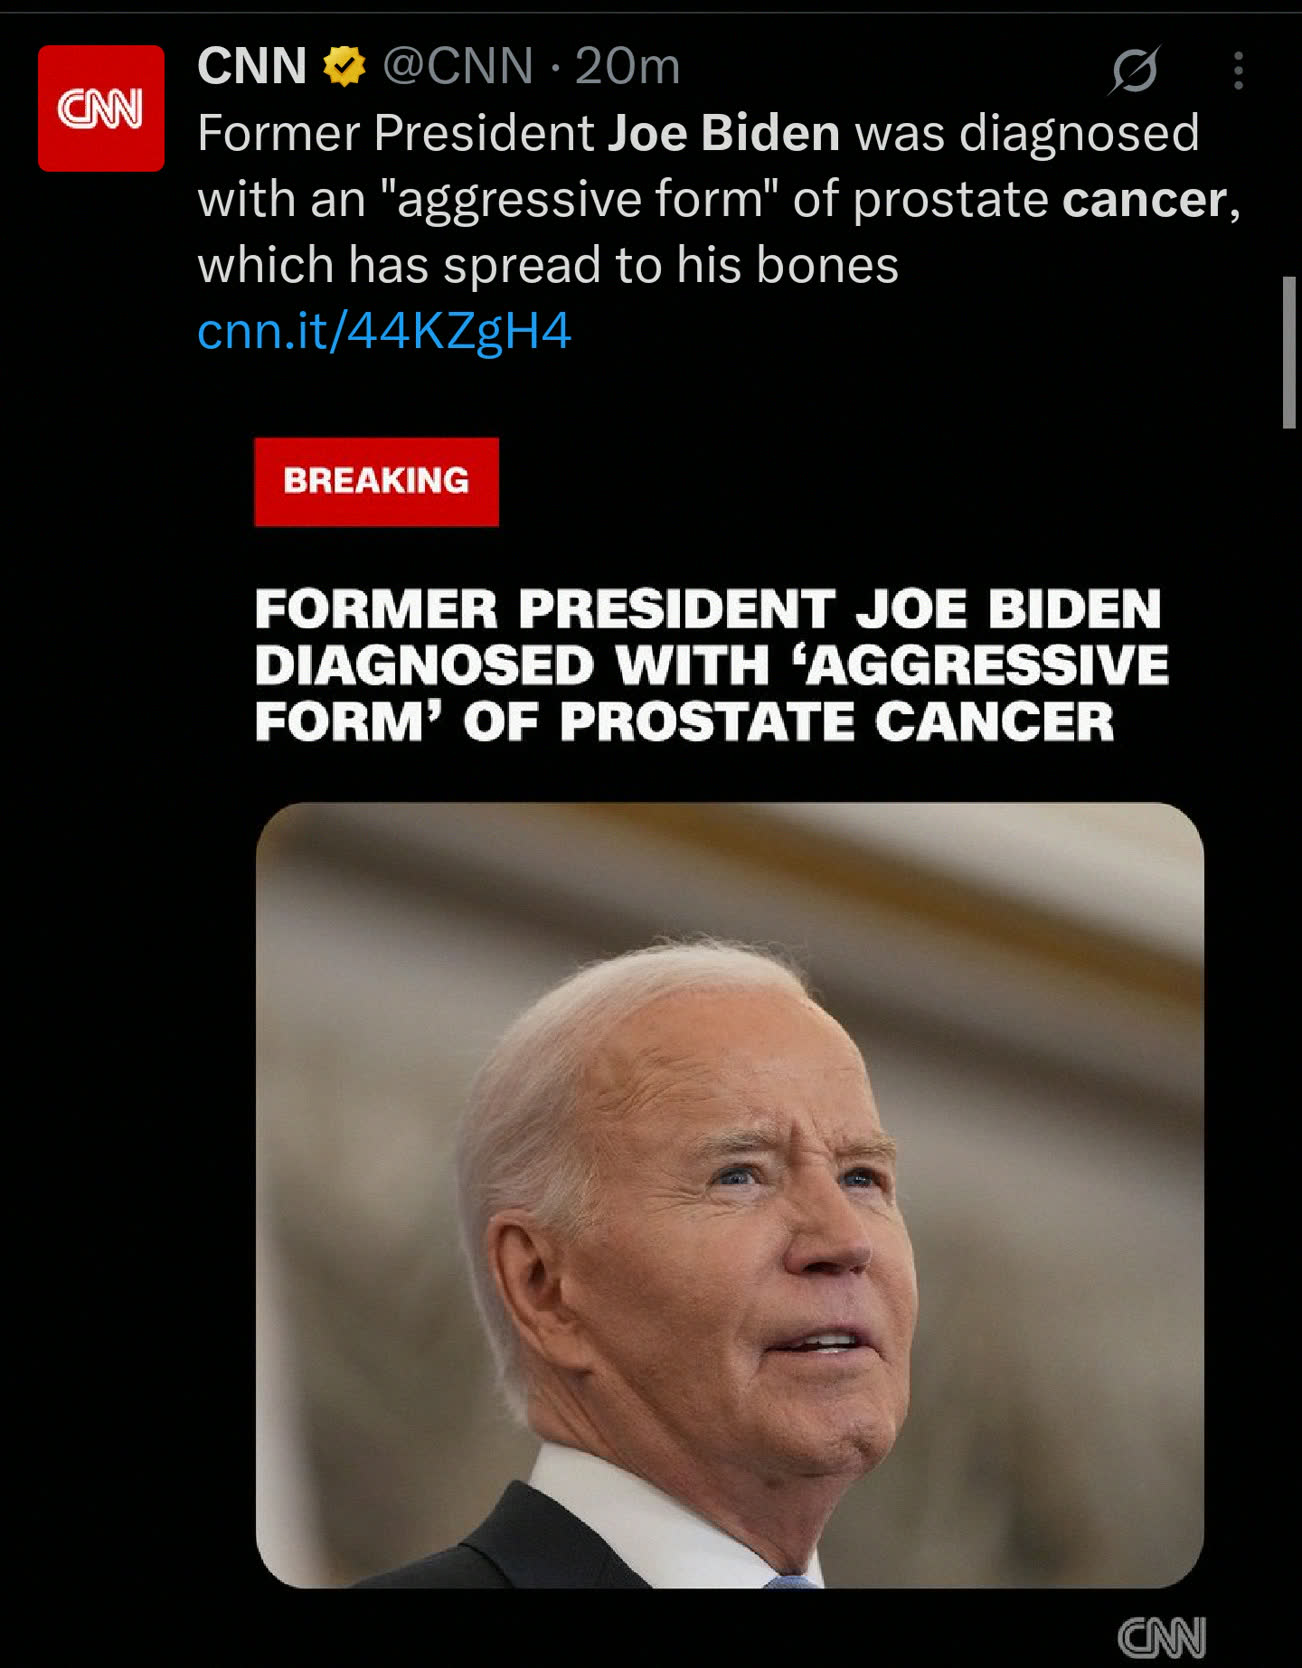Open the three-dot more options menu
The width and height of the screenshot is (1302, 1668).
coord(1238,71)
